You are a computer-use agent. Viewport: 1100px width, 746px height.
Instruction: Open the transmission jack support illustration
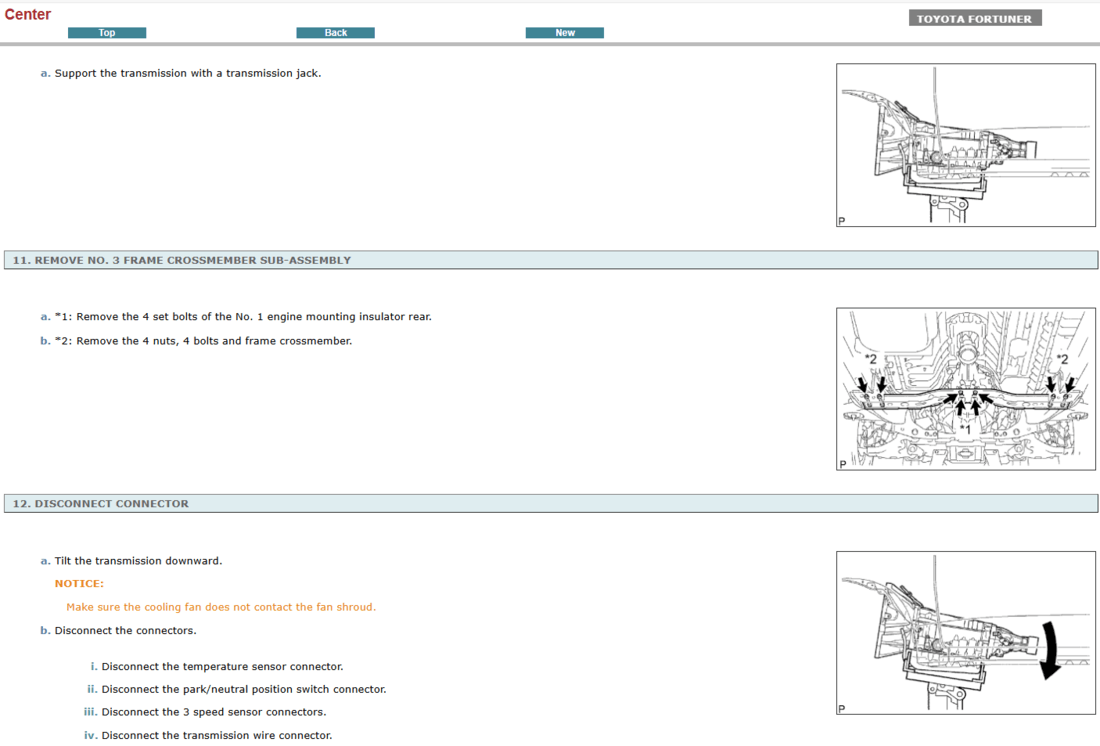point(965,145)
